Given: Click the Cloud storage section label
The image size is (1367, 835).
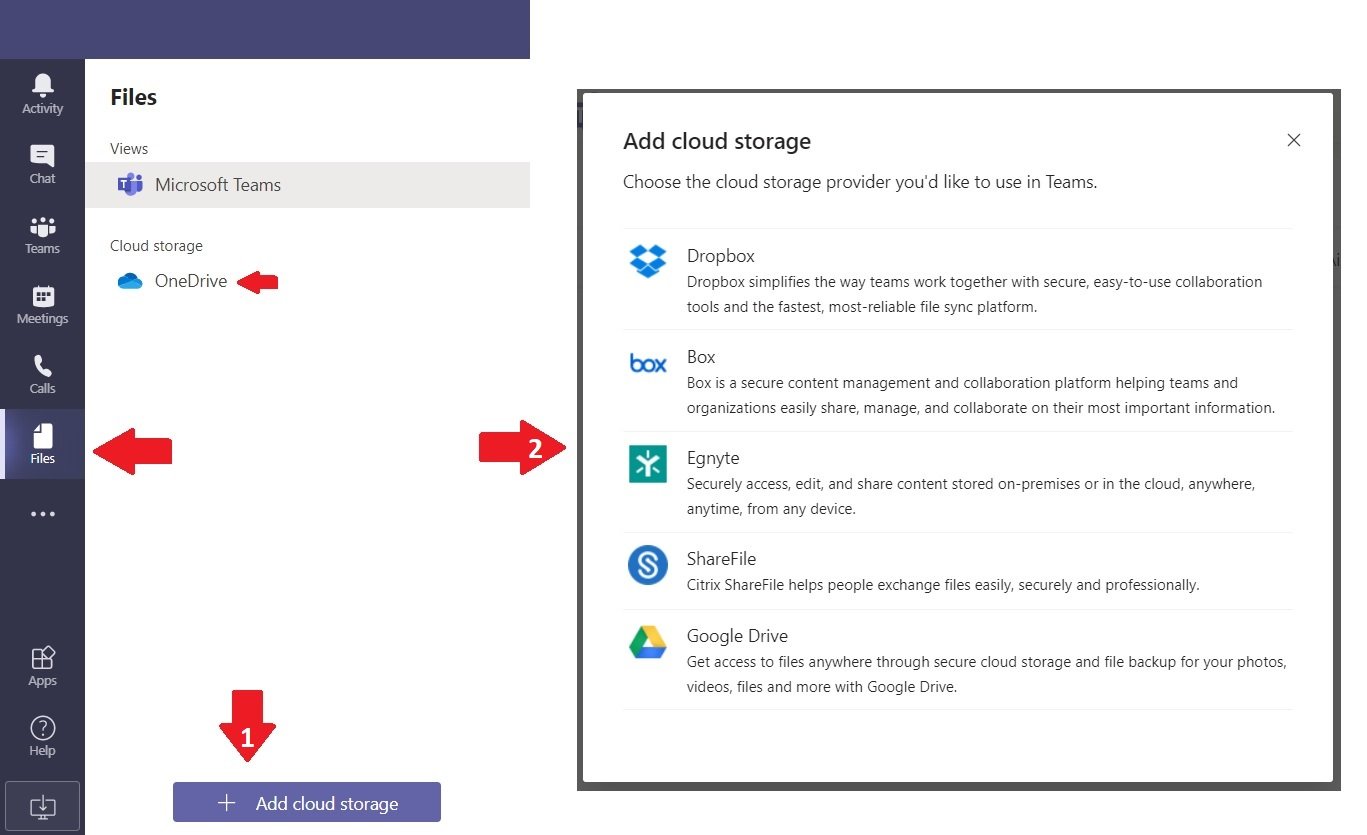Looking at the screenshot, I should 156,246.
